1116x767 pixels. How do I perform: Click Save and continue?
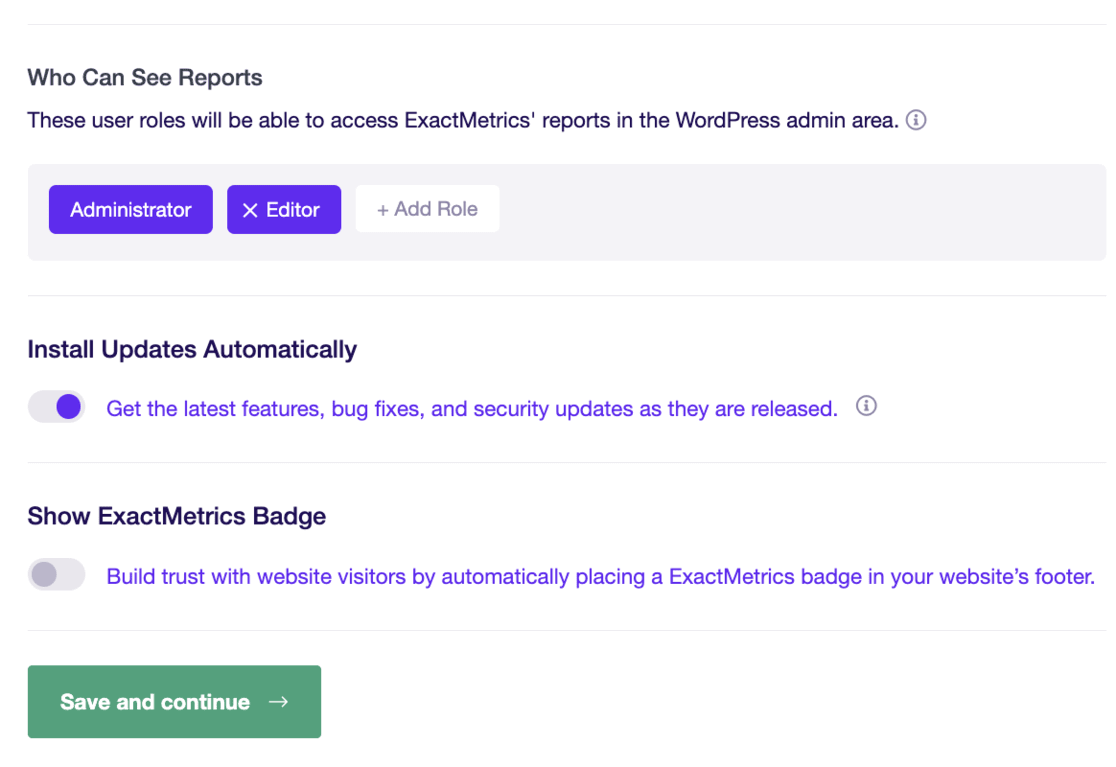click(x=174, y=702)
